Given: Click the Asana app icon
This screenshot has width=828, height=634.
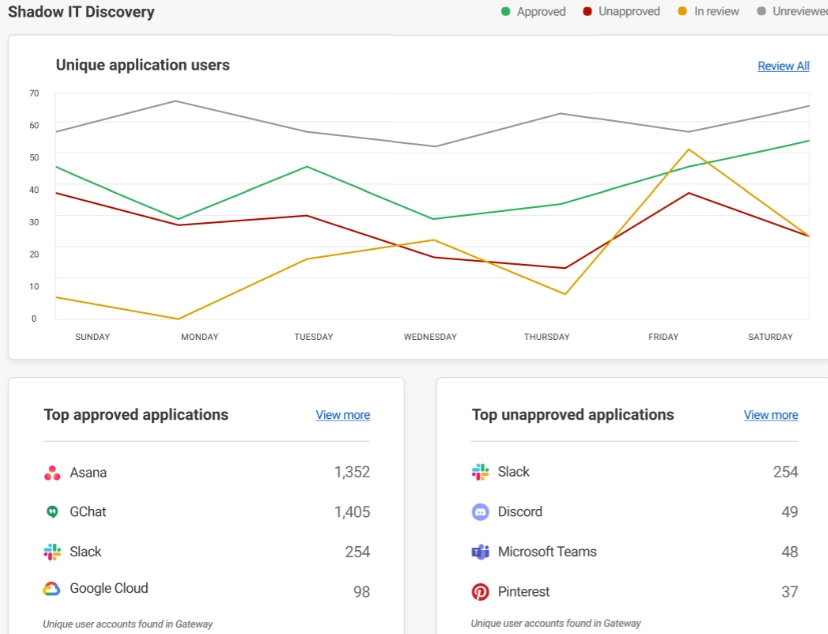Looking at the screenshot, I should (x=52, y=473).
